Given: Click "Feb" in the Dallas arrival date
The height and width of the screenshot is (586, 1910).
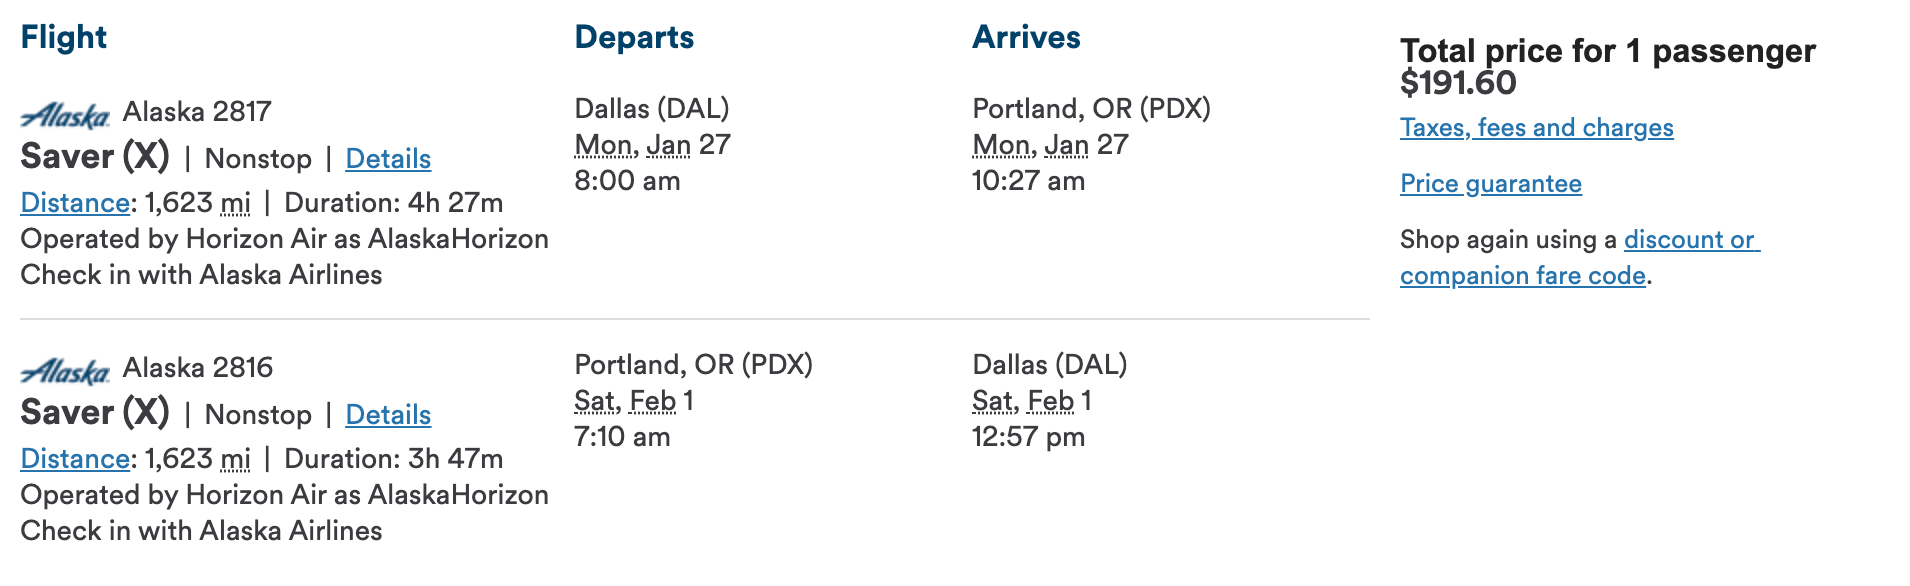Looking at the screenshot, I should point(1050,401).
